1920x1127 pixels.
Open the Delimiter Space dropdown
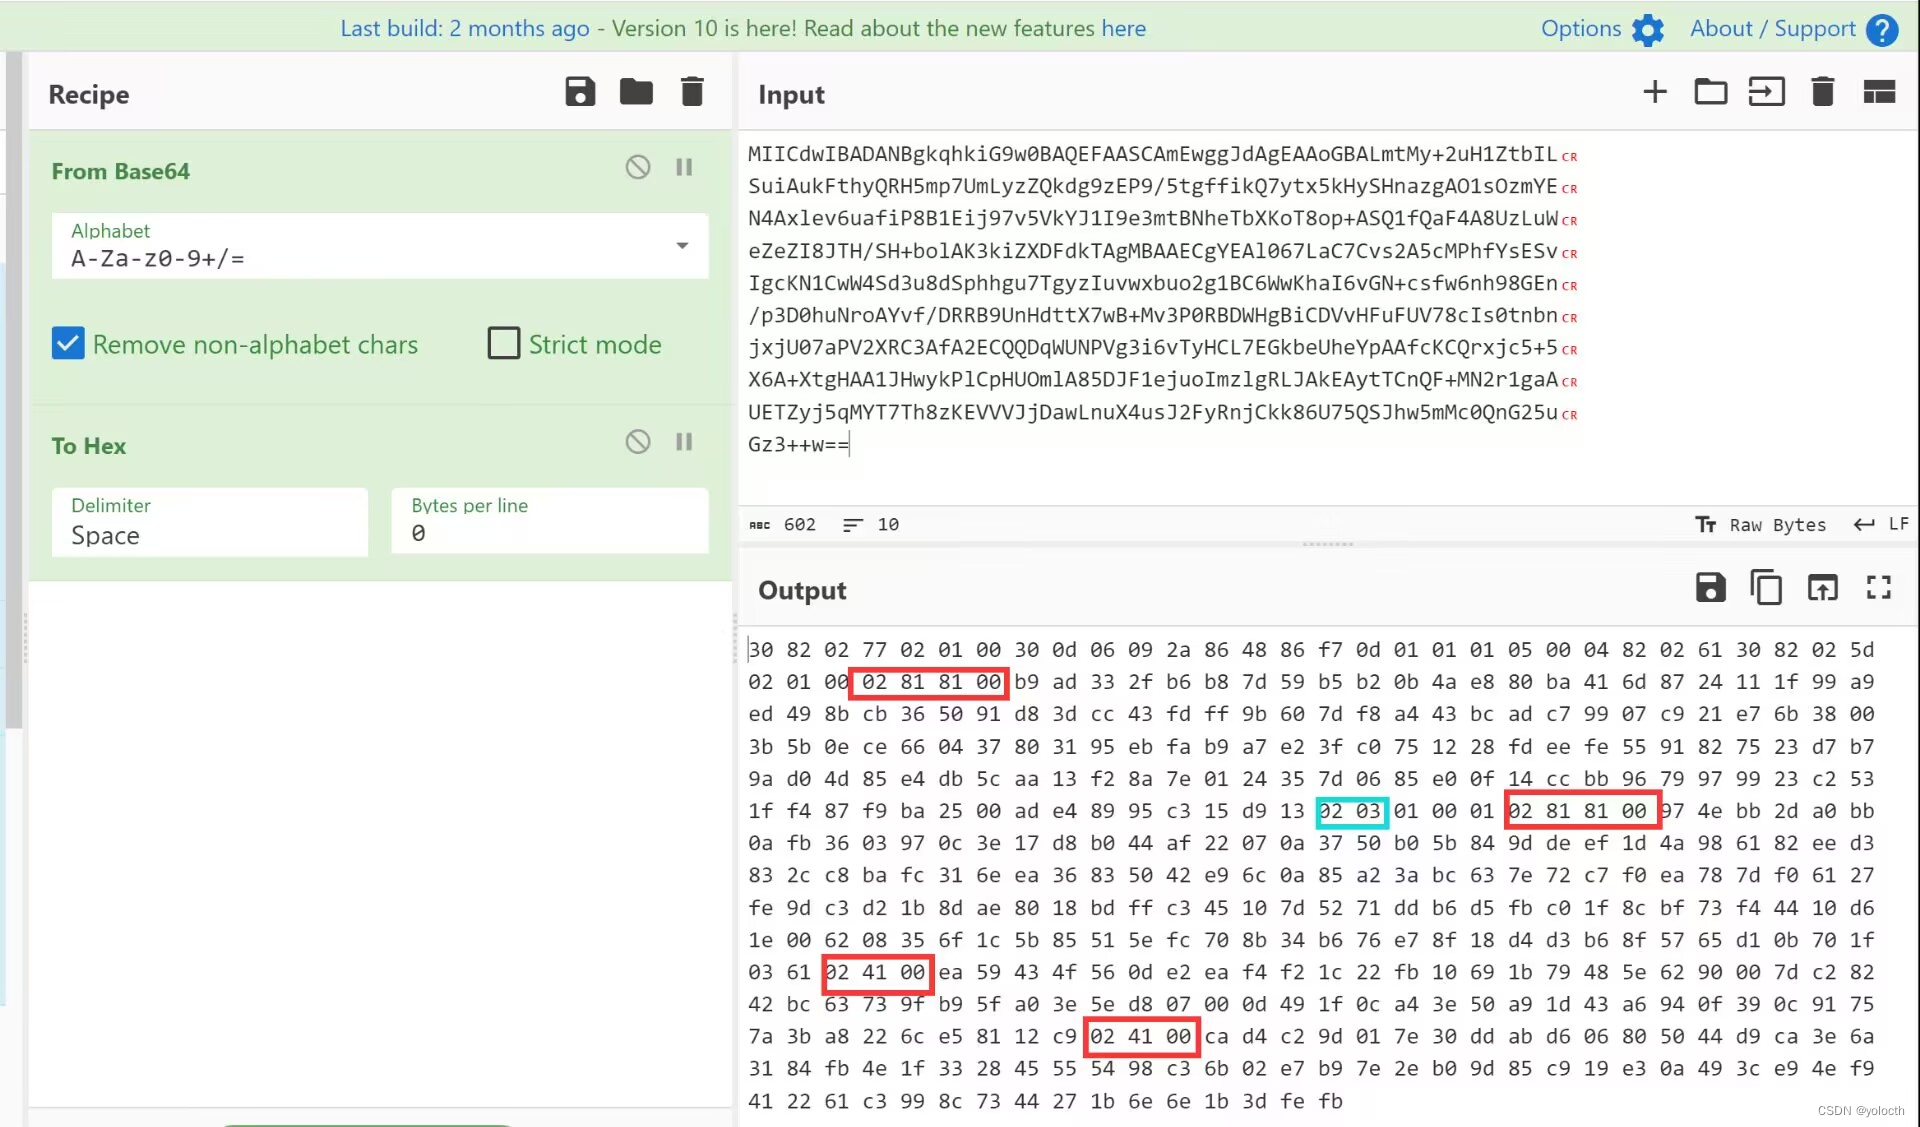[x=210, y=521]
